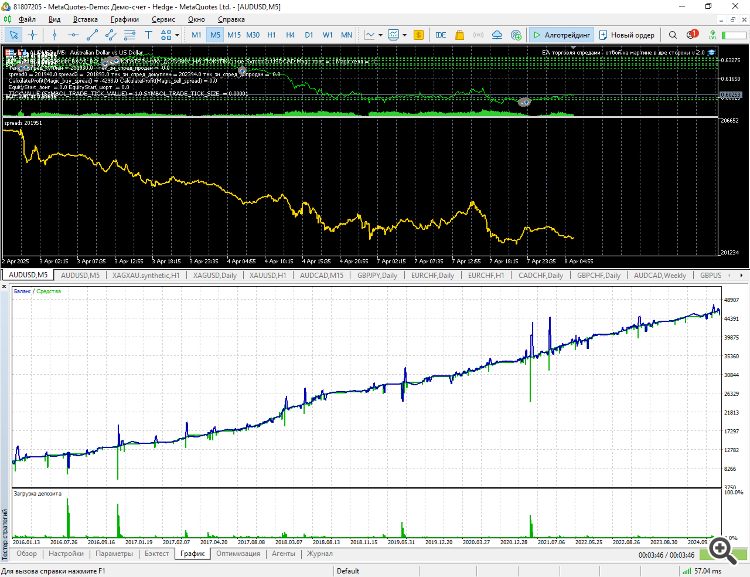This screenshot has width=750, height=577.
Task: Toggle the Алготрейдинг algo trading button
Action: tap(561, 35)
